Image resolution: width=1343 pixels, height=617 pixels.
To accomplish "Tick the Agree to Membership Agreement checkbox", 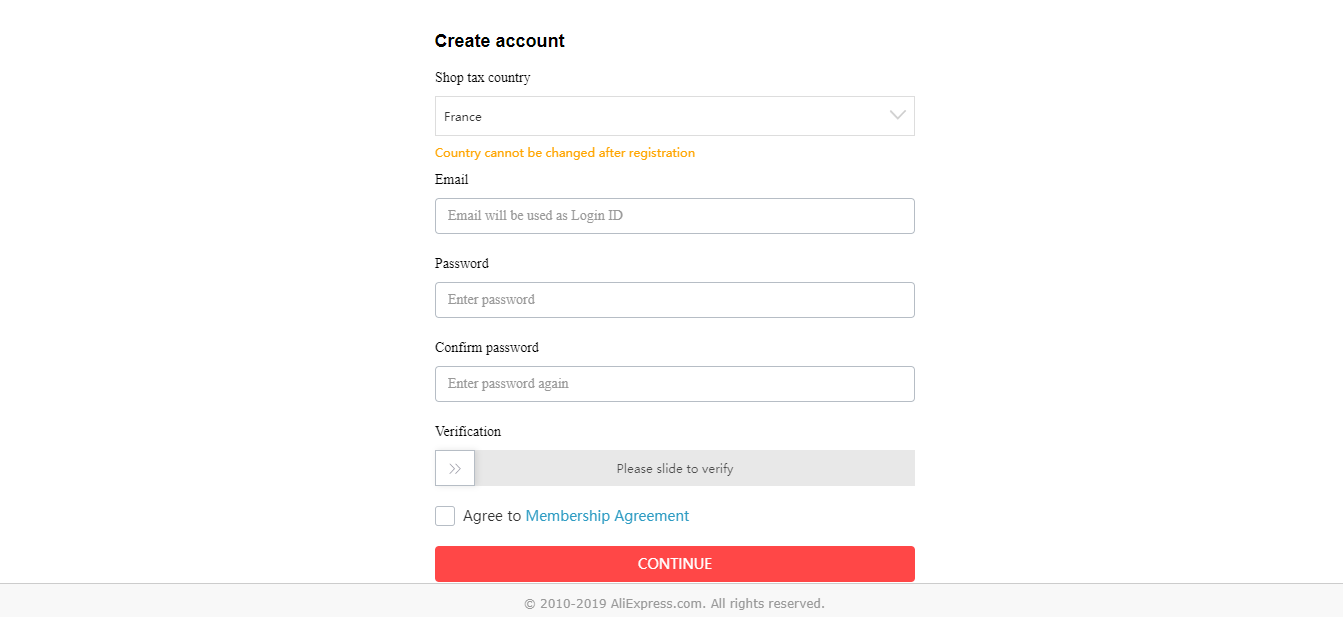I will 445,516.
